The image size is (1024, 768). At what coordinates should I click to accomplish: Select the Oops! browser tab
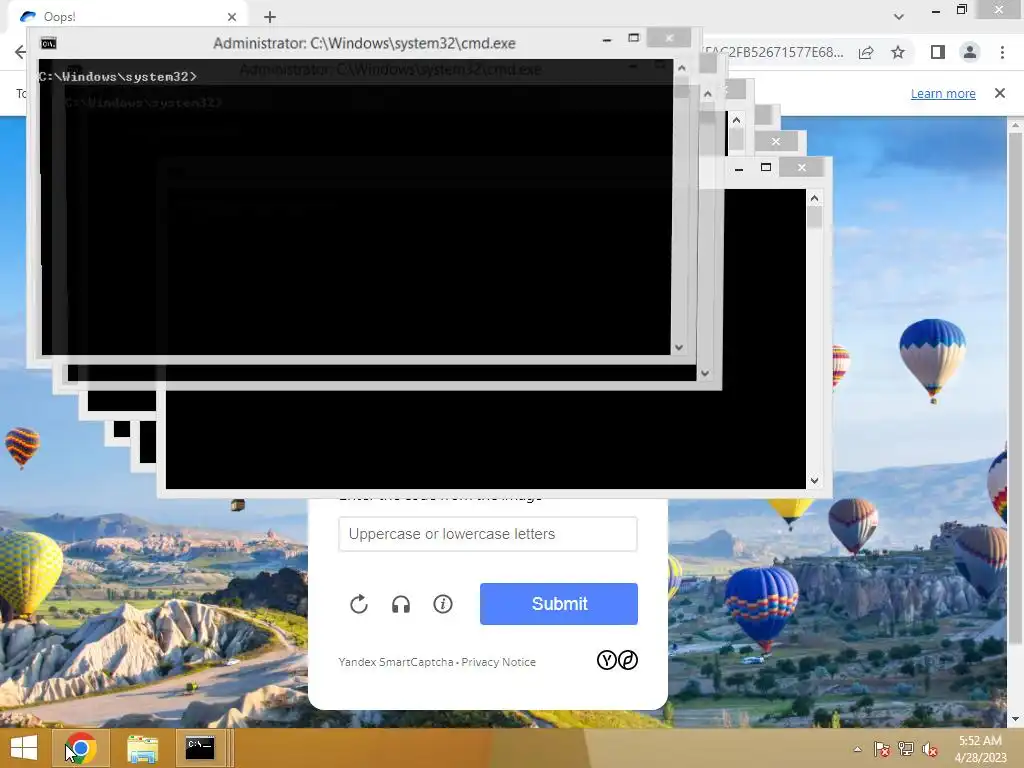coord(129,16)
